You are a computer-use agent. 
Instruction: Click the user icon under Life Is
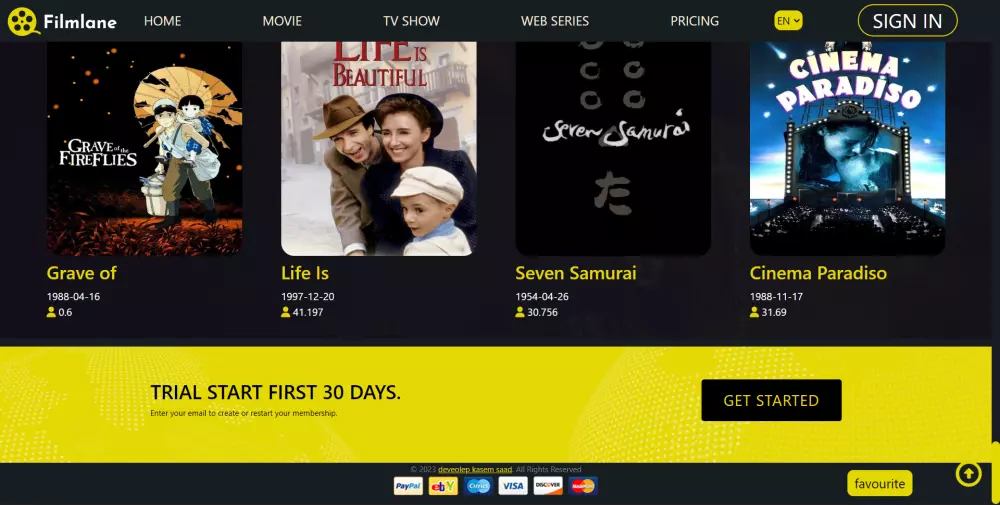[286, 312]
